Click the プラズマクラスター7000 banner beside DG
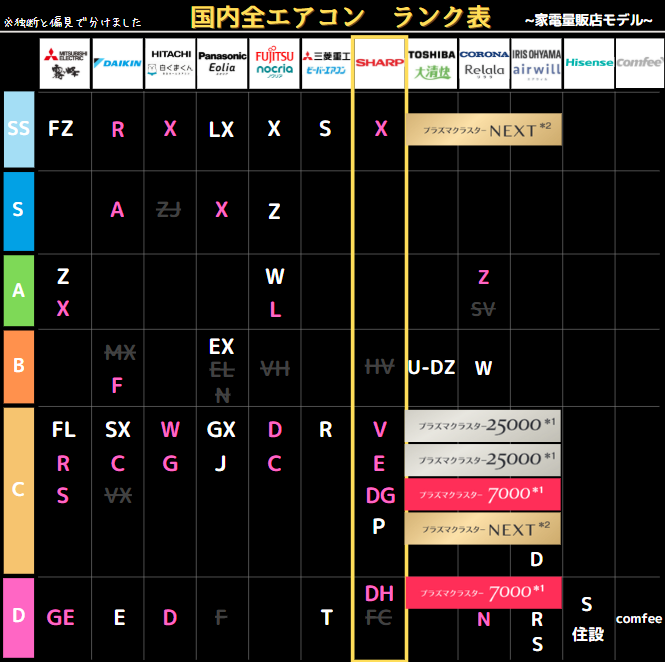 click(483, 494)
